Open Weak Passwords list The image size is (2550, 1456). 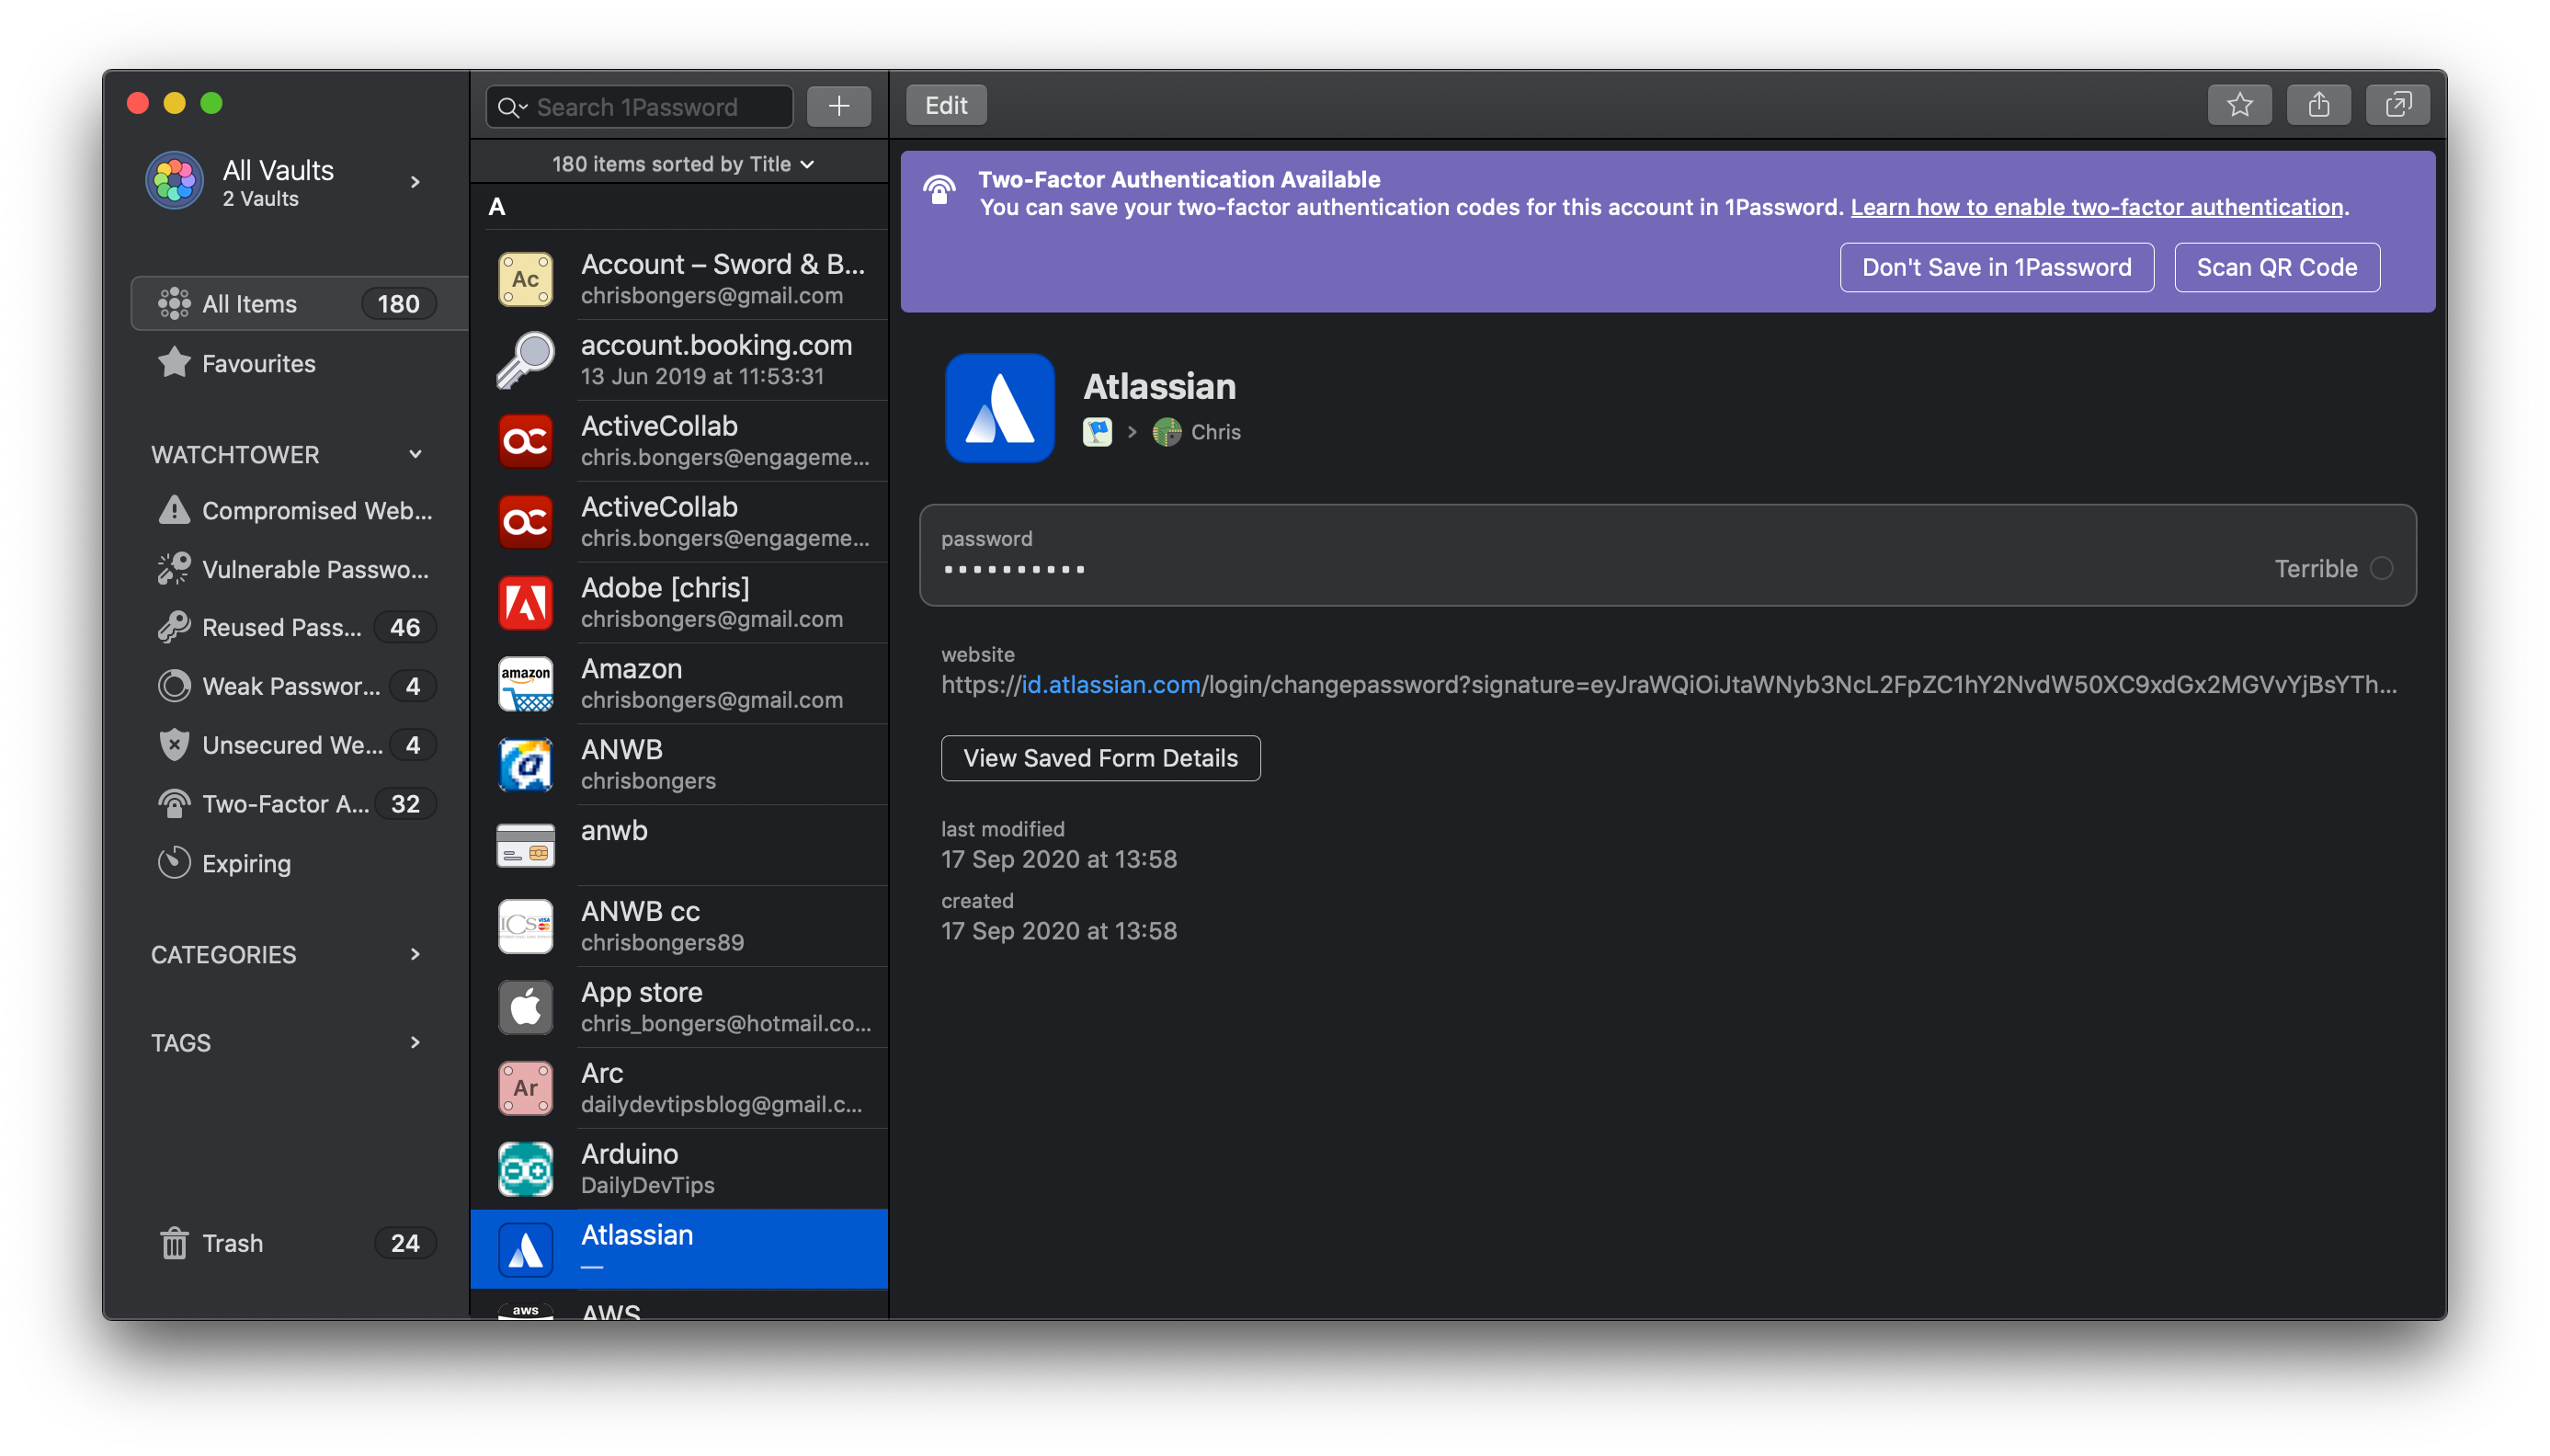tap(297, 686)
